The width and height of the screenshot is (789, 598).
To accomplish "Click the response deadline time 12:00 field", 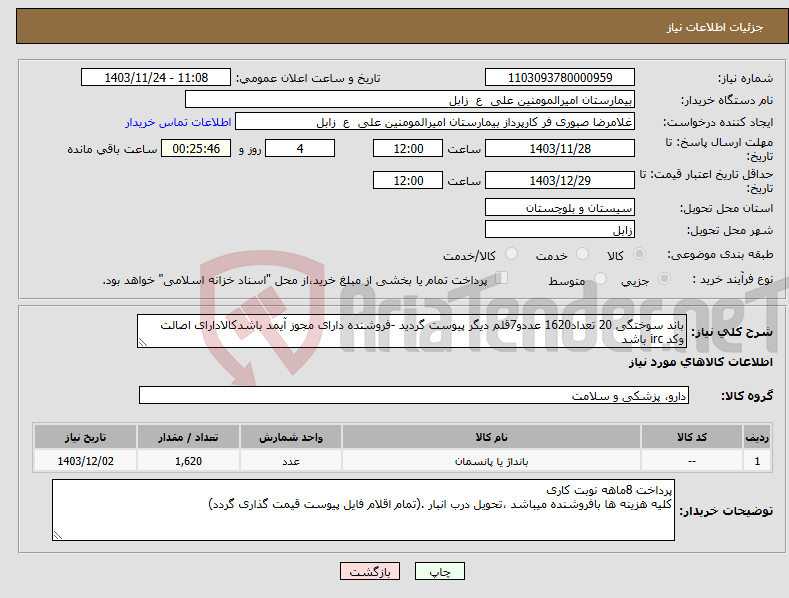I will [x=408, y=148].
